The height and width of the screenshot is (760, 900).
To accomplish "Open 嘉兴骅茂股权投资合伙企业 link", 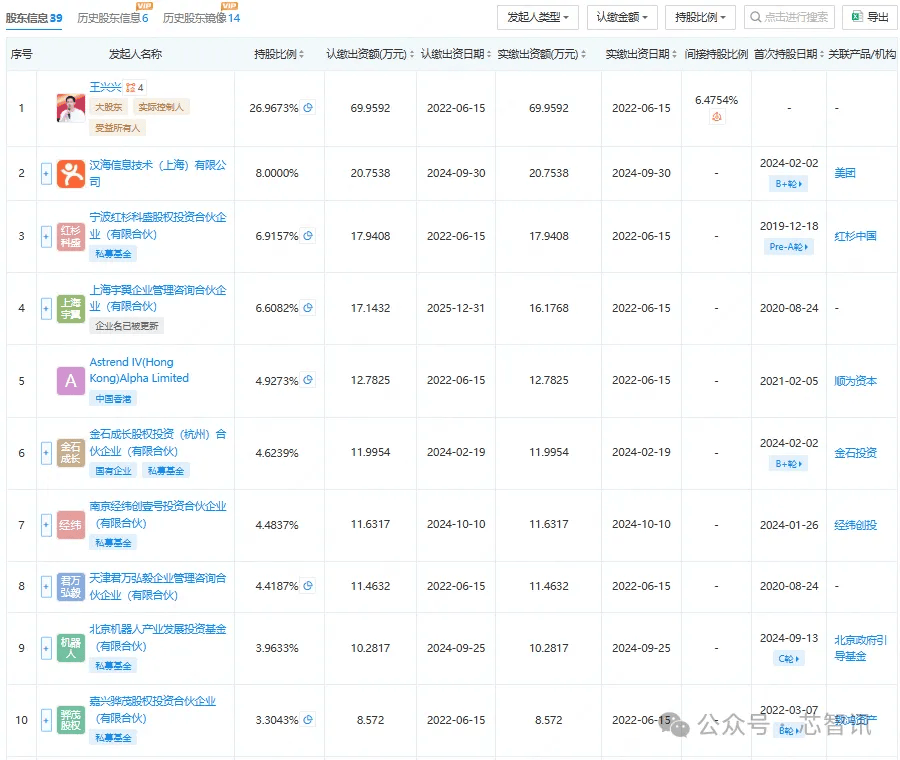I will pyautogui.click(x=153, y=709).
